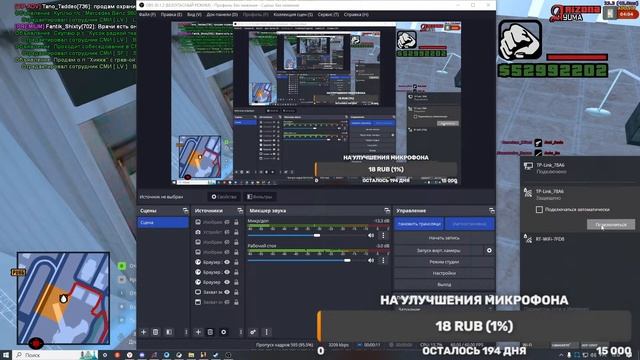This screenshot has height=360, width=640.
Task: Open virtual camera settings gear icon
Action: [x=489, y=250]
